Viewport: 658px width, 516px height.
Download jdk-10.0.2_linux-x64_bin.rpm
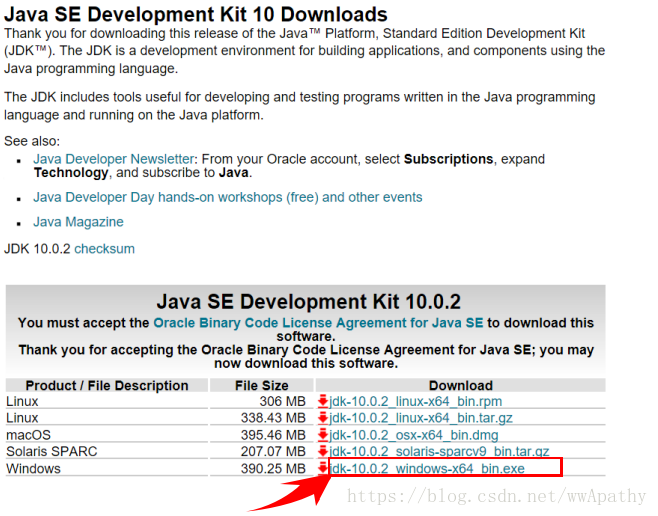coord(415,401)
